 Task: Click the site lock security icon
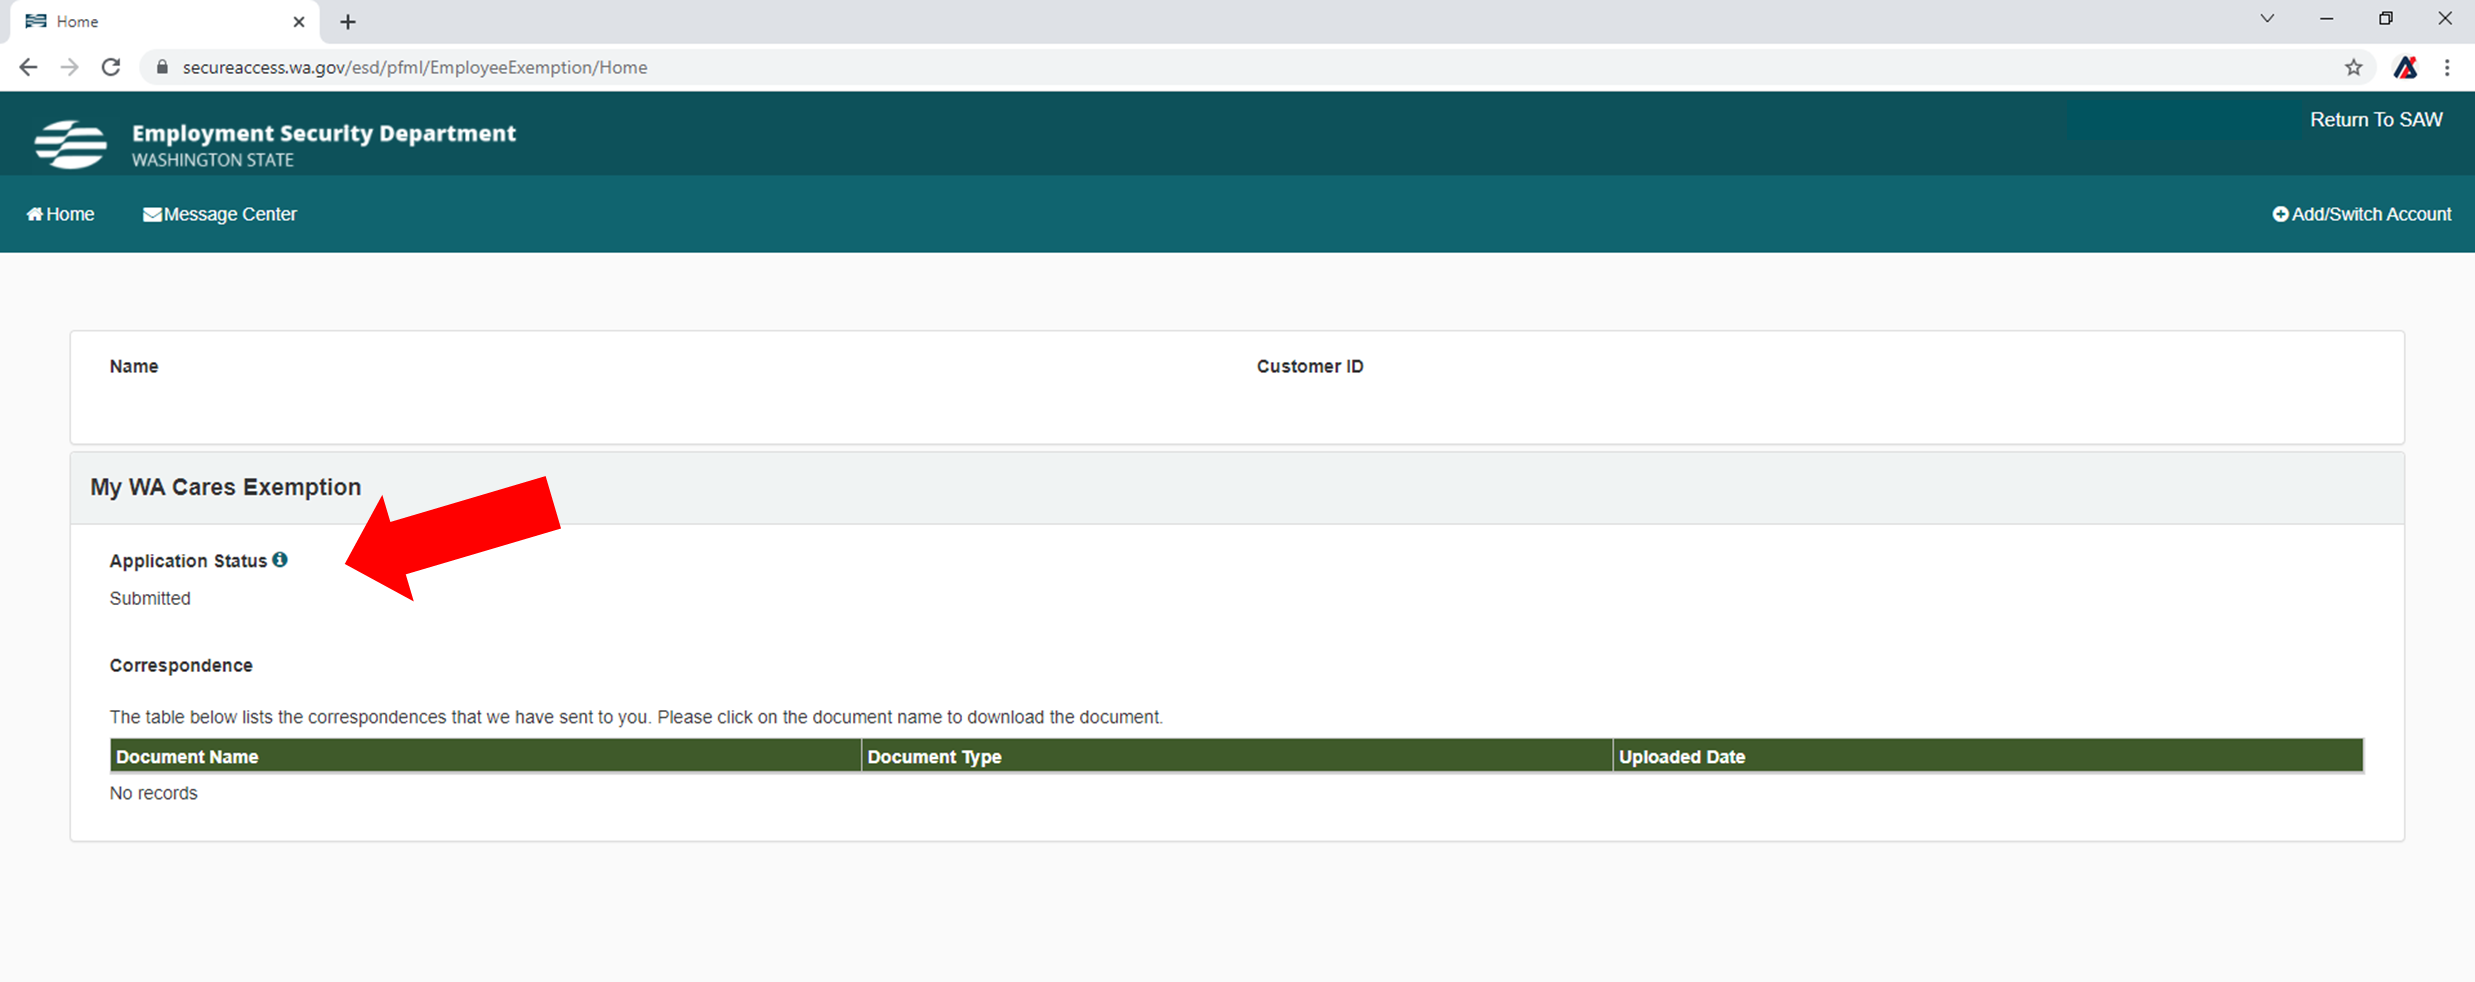pos(162,67)
